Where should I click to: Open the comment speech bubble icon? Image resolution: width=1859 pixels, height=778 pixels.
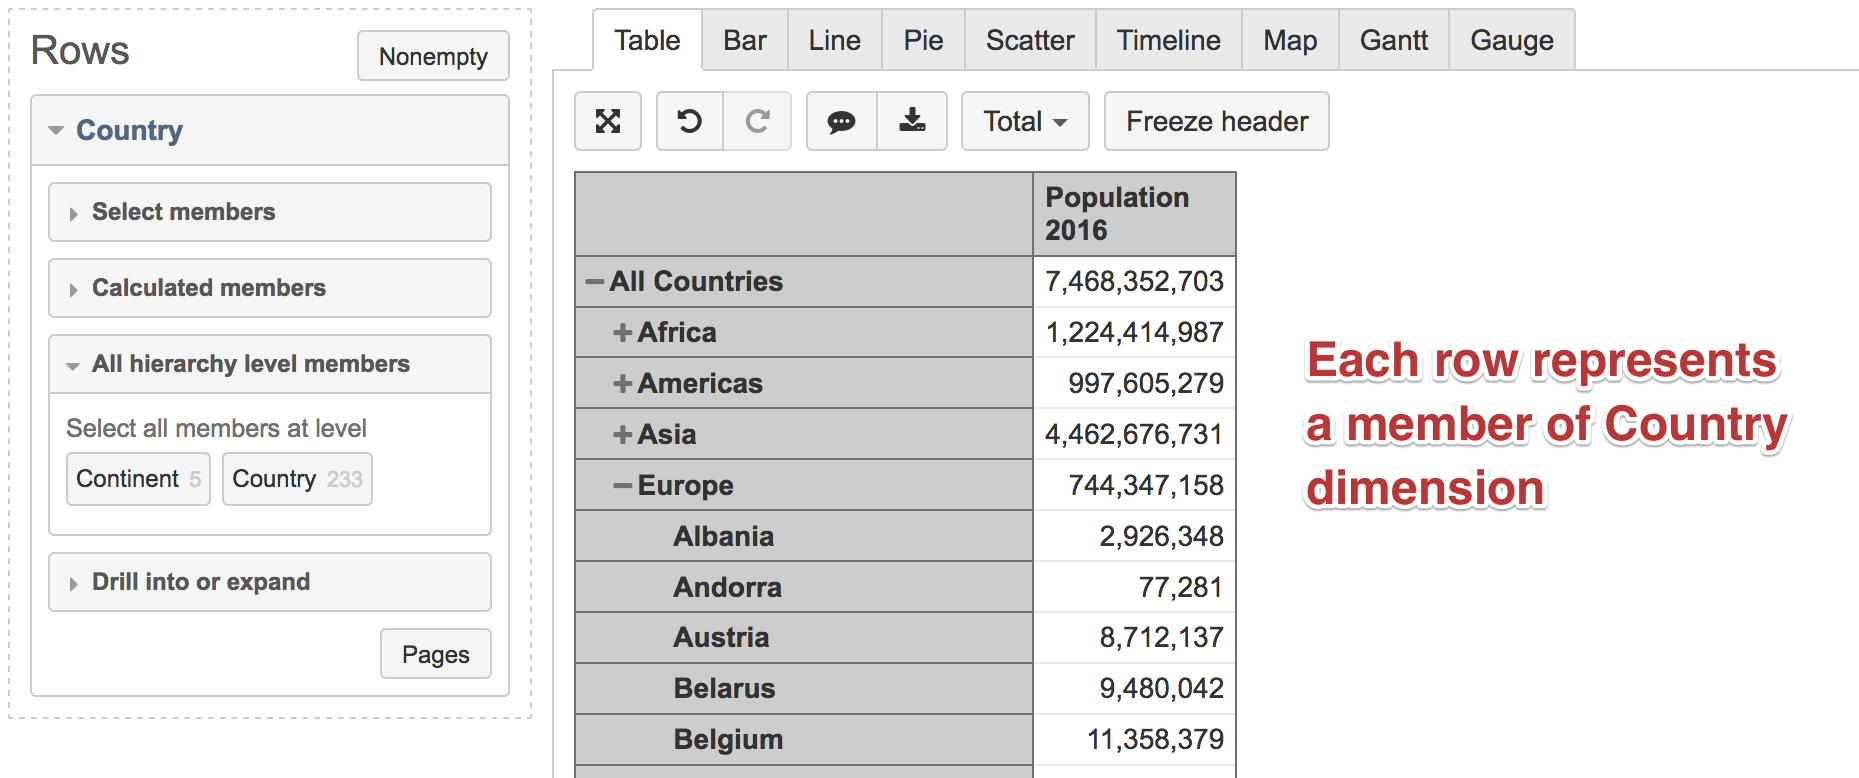tap(841, 121)
